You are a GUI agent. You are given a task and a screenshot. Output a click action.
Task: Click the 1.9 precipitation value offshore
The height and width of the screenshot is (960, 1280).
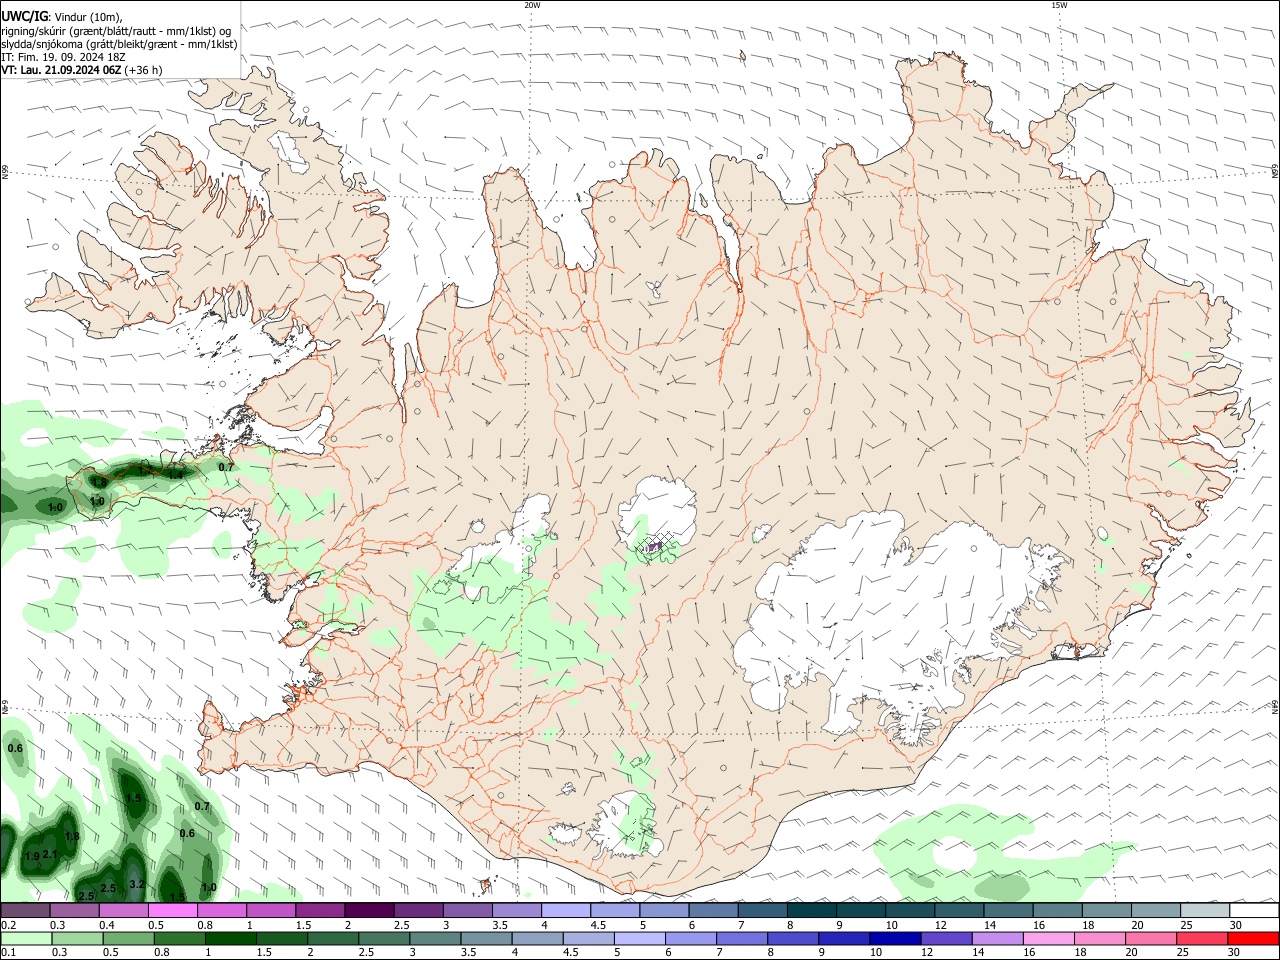coord(32,857)
